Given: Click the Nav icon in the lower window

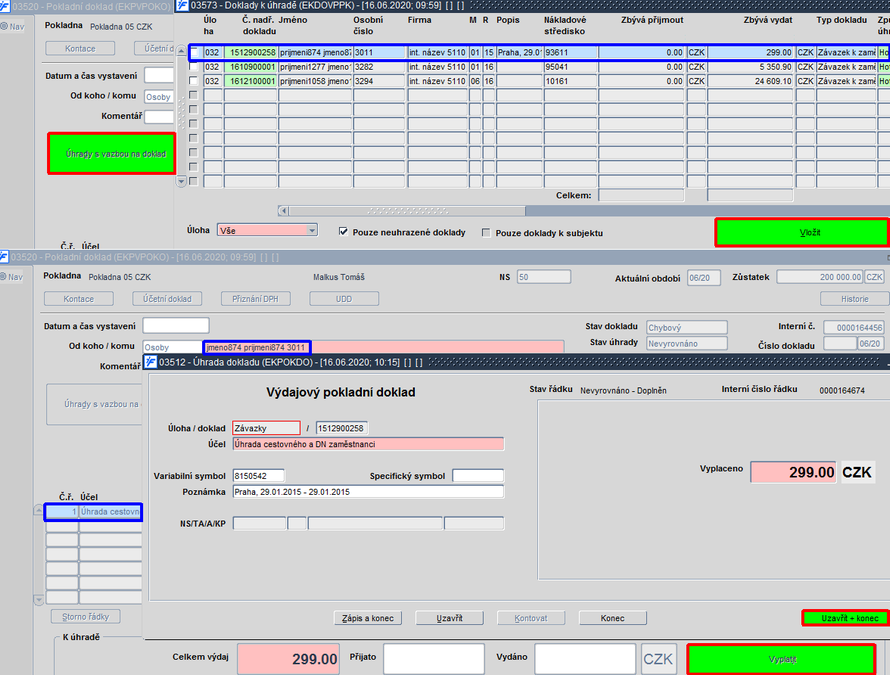Looking at the screenshot, I should [4, 277].
